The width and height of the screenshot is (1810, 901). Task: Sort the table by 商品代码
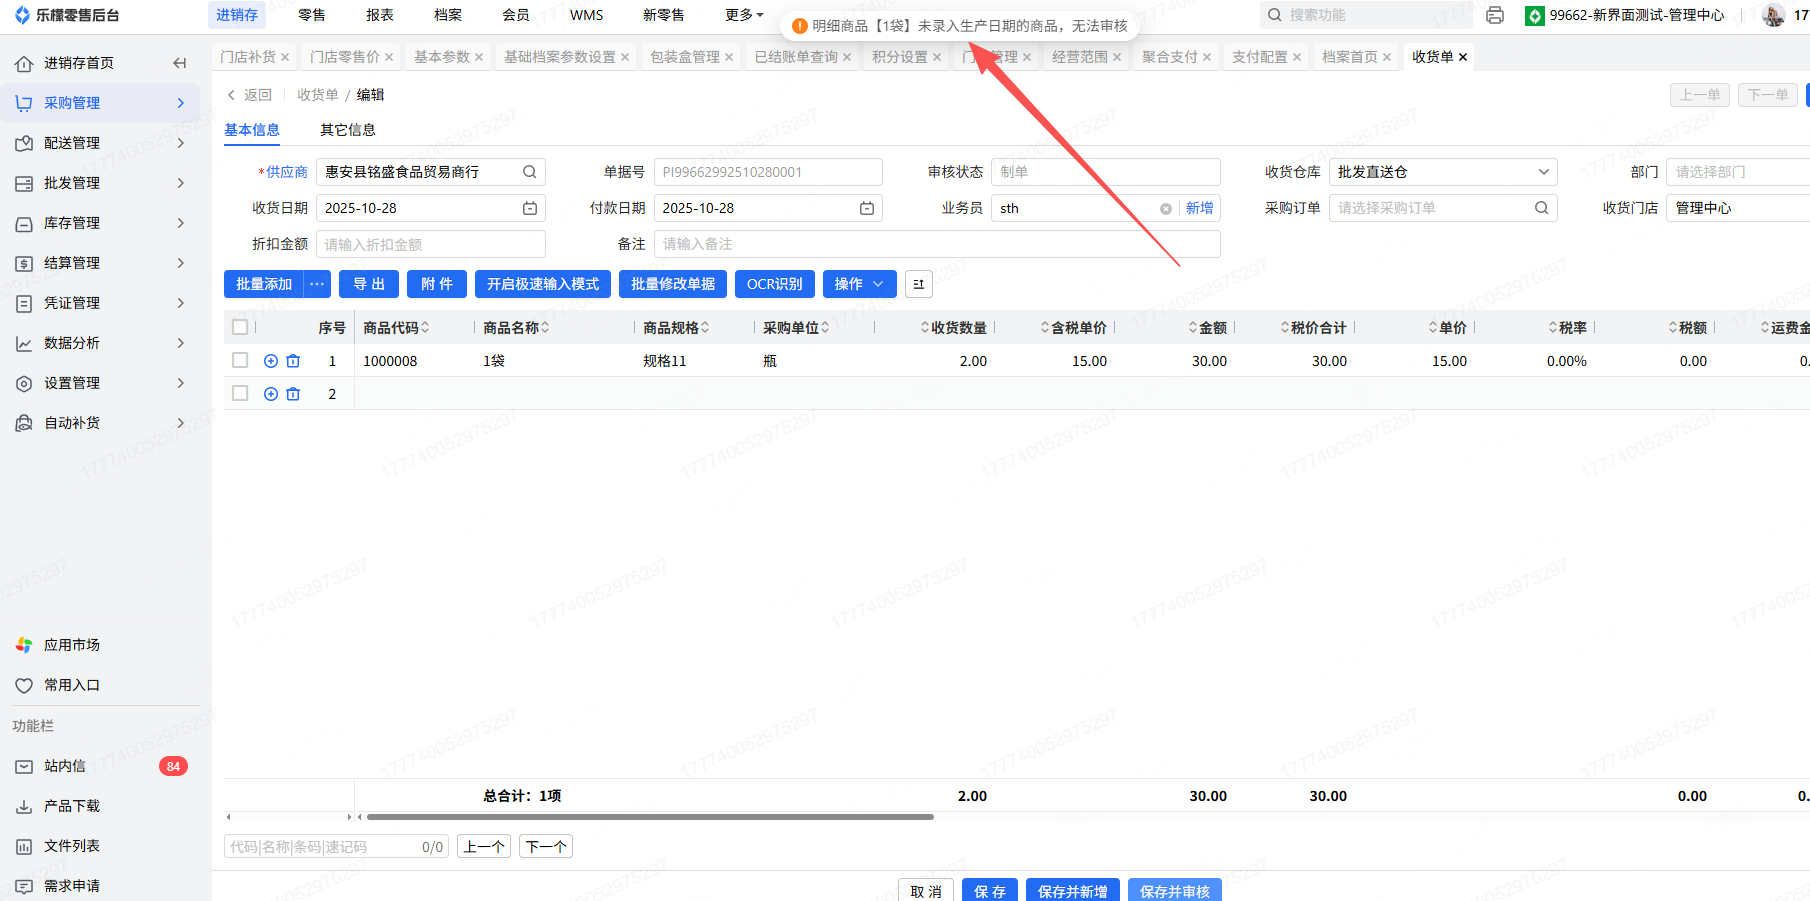click(425, 328)
